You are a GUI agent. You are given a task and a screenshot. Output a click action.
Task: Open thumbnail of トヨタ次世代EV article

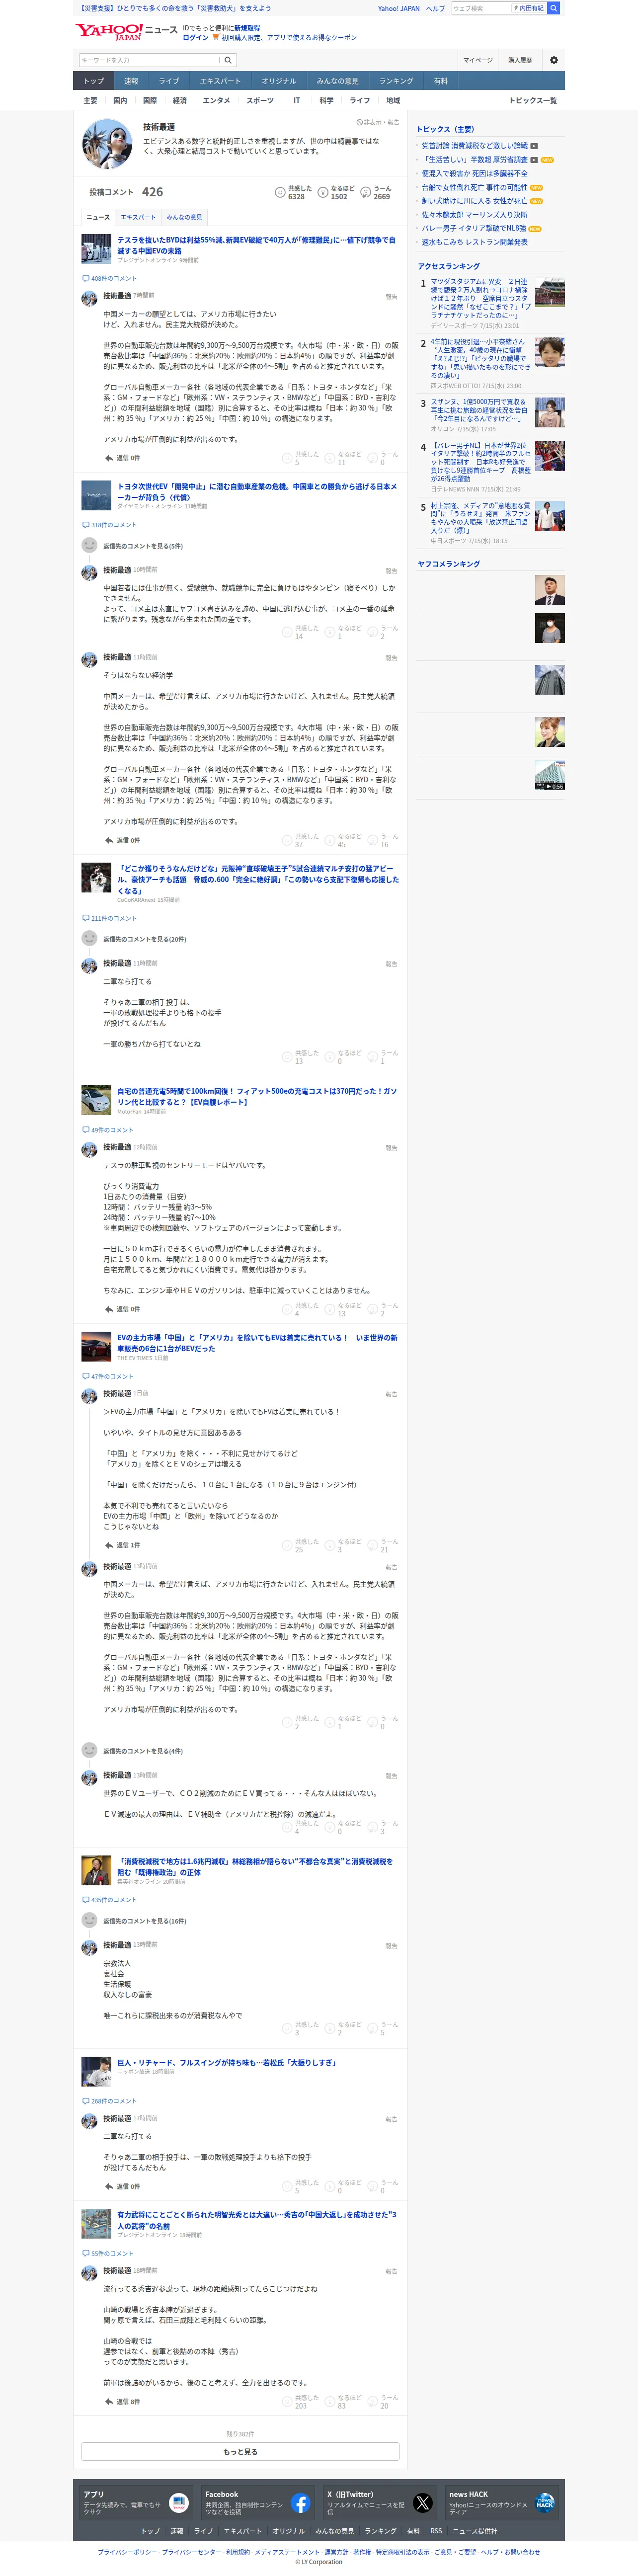click(96, 495)
